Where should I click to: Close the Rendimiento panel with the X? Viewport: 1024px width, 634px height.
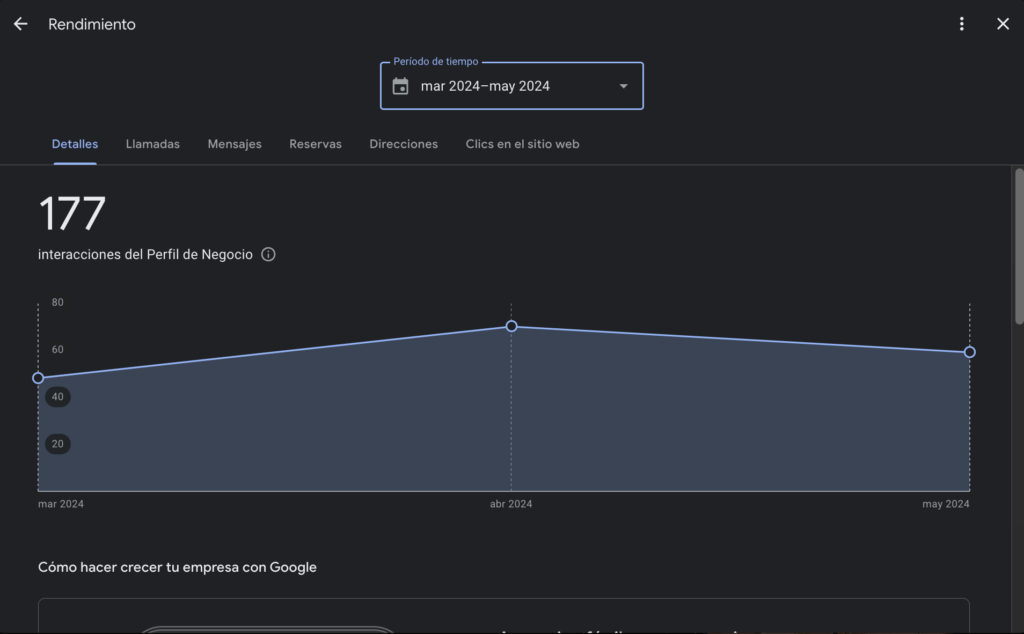tap(1003, 24)
